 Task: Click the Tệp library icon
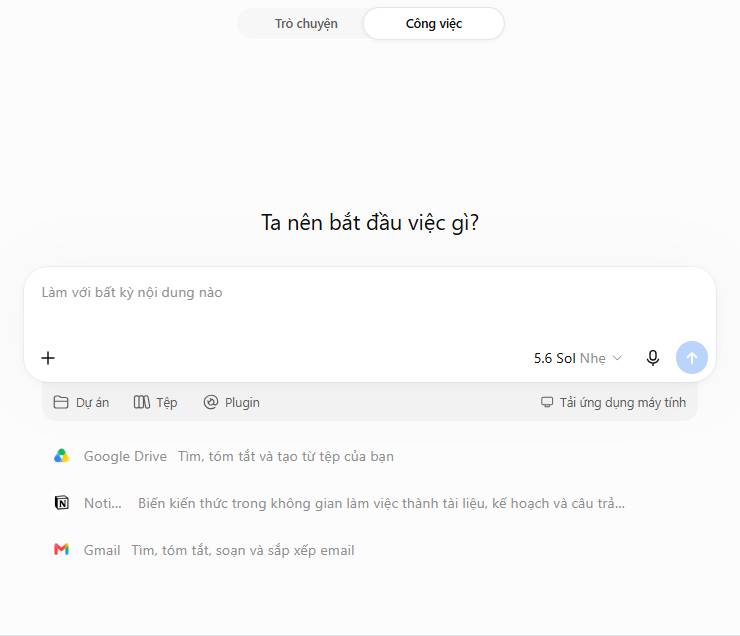coord(142,402)
